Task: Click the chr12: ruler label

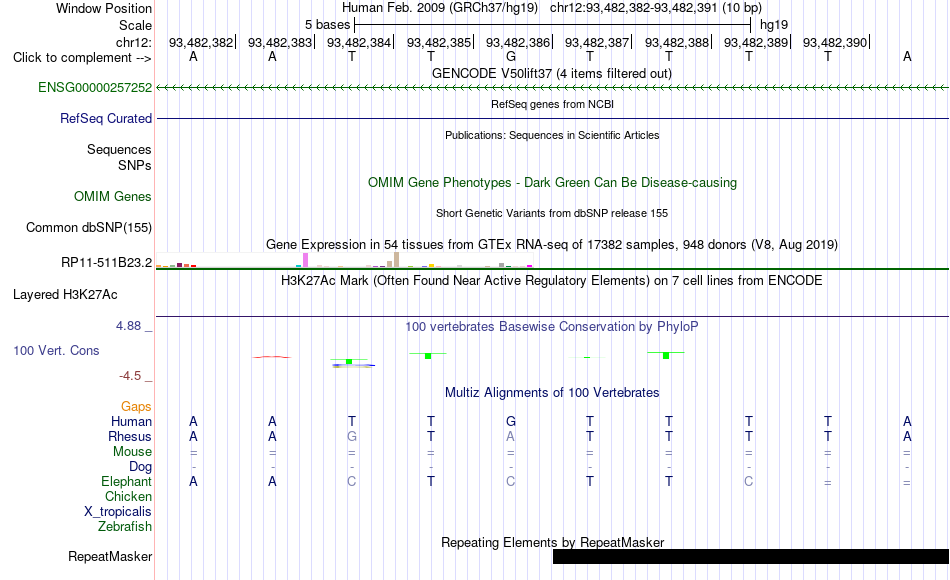Action: tap(133, 42)
